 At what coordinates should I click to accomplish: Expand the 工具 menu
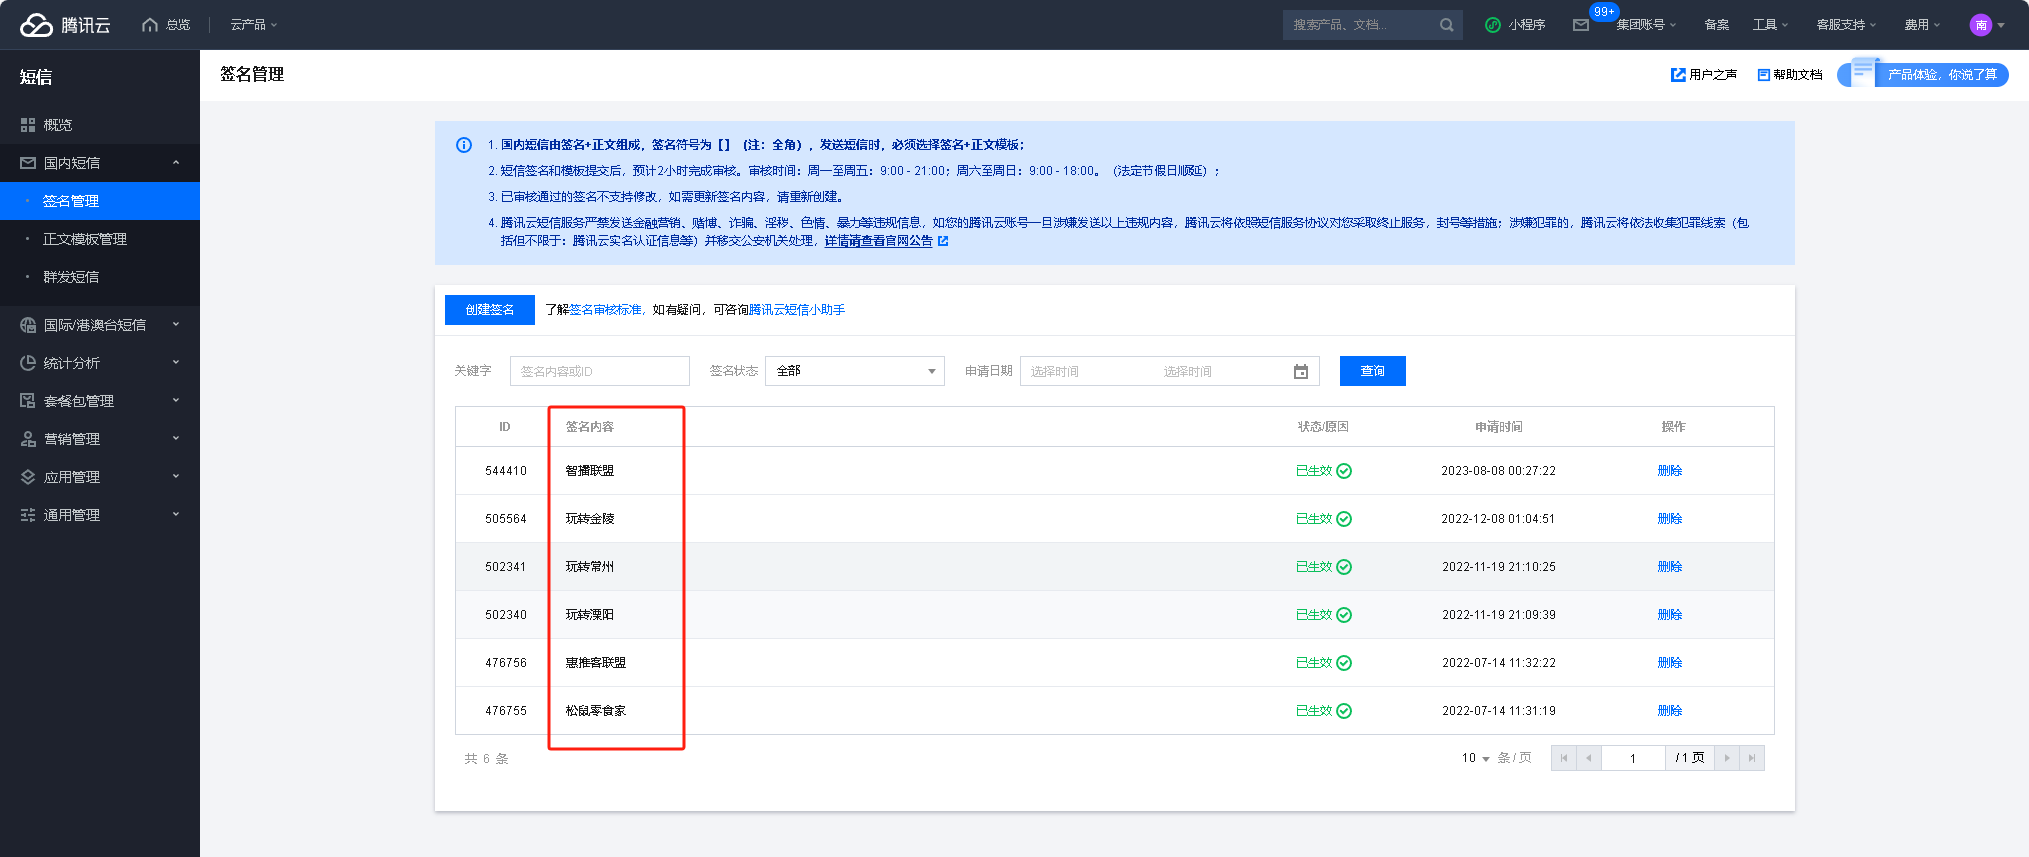click(x=1770, y=25)
